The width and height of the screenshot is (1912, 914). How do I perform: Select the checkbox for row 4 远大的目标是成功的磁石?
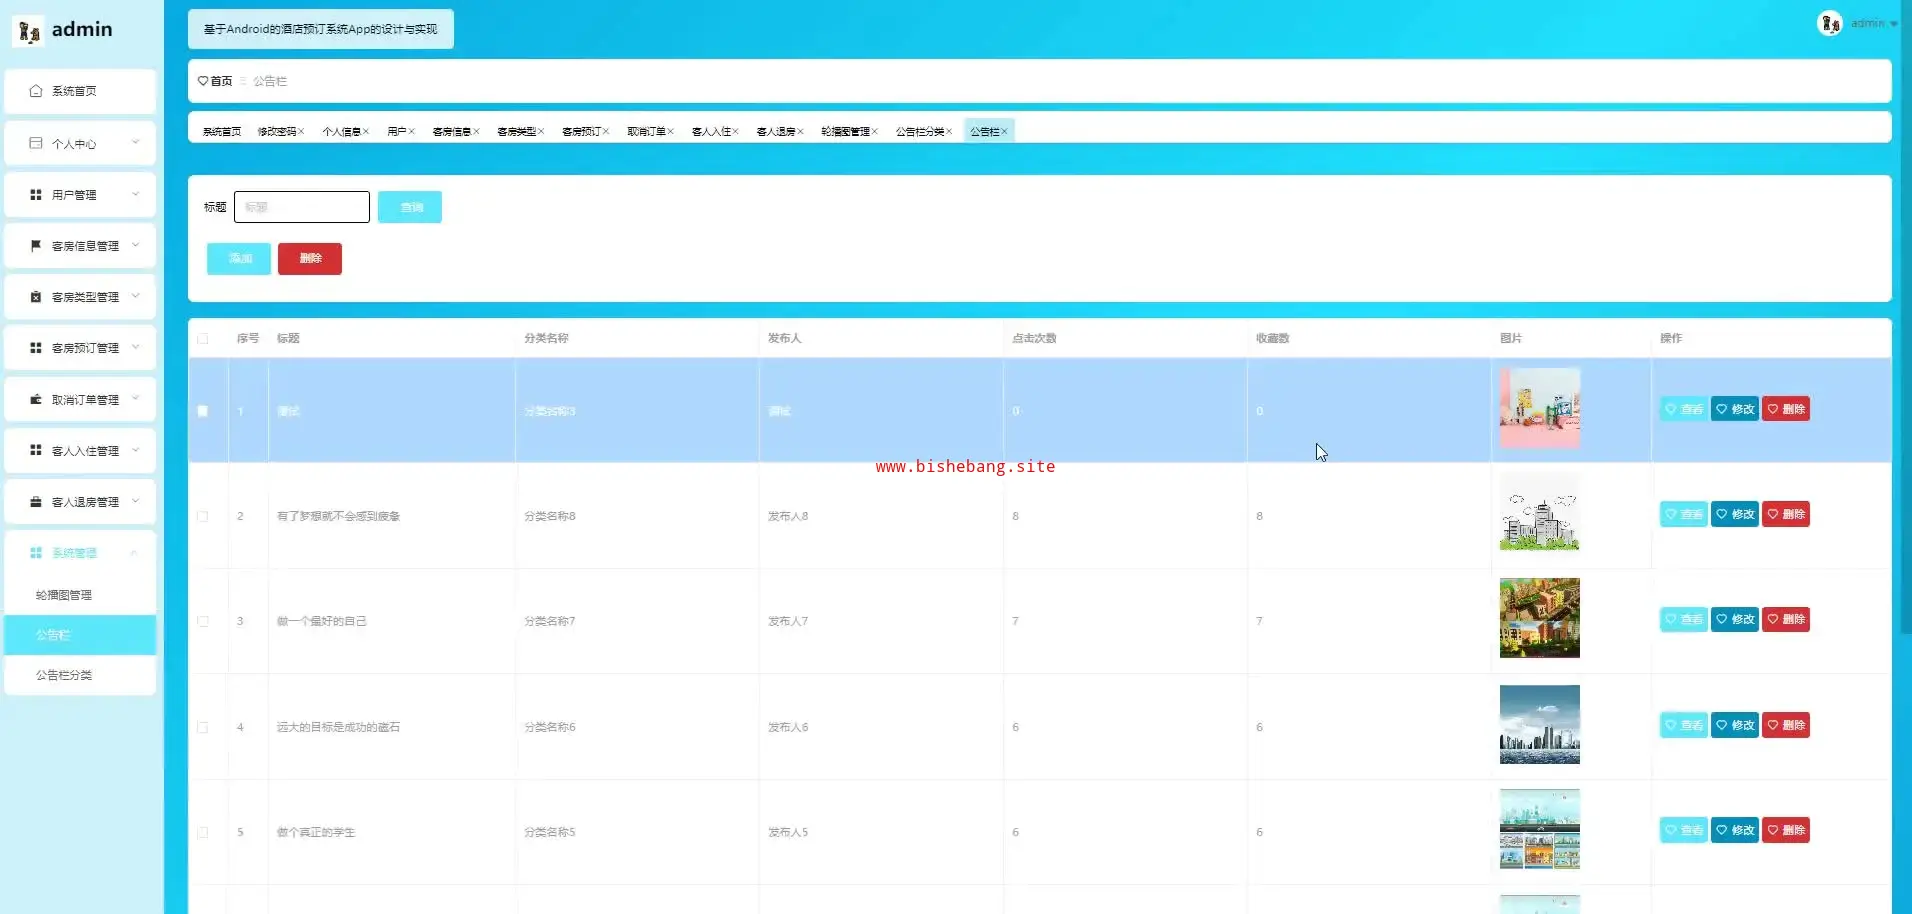tap(203, 728)
